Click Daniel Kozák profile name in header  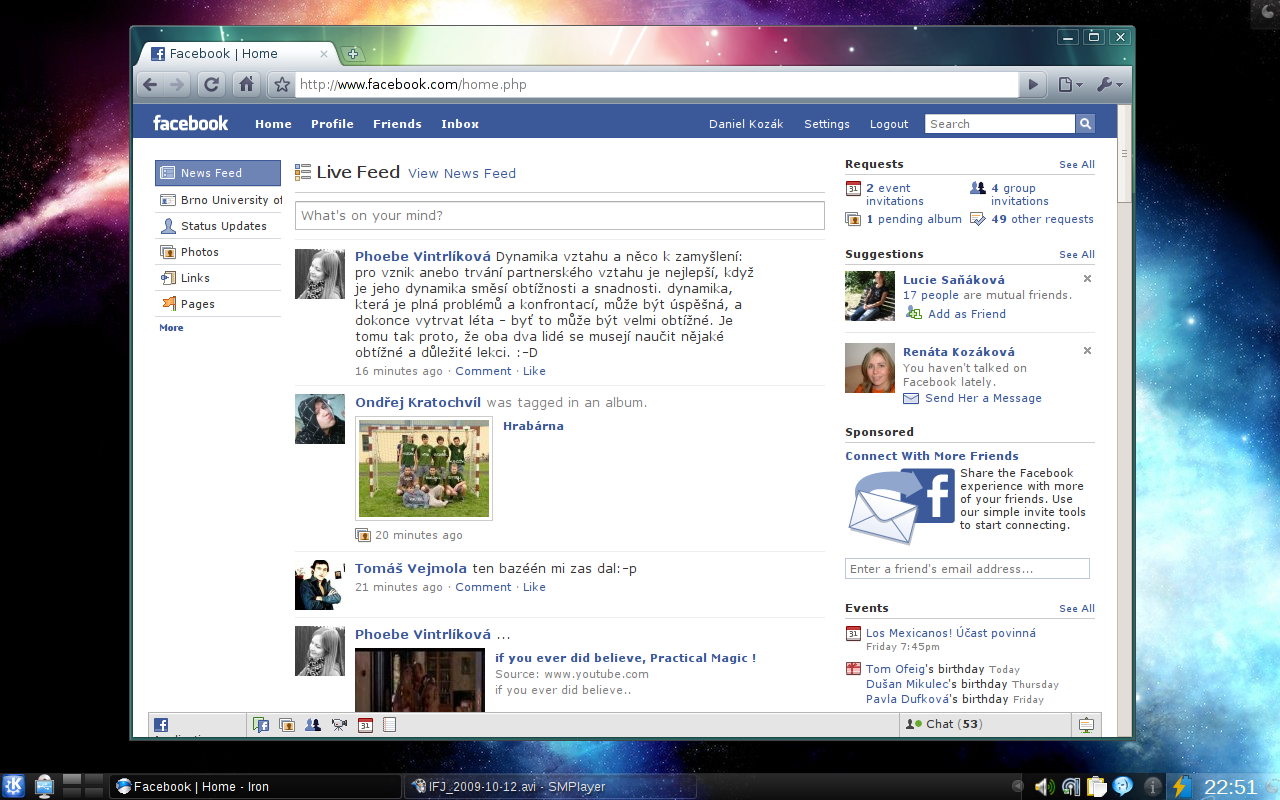[x=746, y=124]
